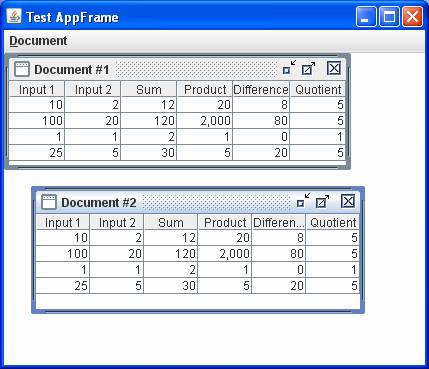The width and height of the screenshot is (429, 369).
Task: Select Sum cell 30 in Document #2
Action: (171, 286)
